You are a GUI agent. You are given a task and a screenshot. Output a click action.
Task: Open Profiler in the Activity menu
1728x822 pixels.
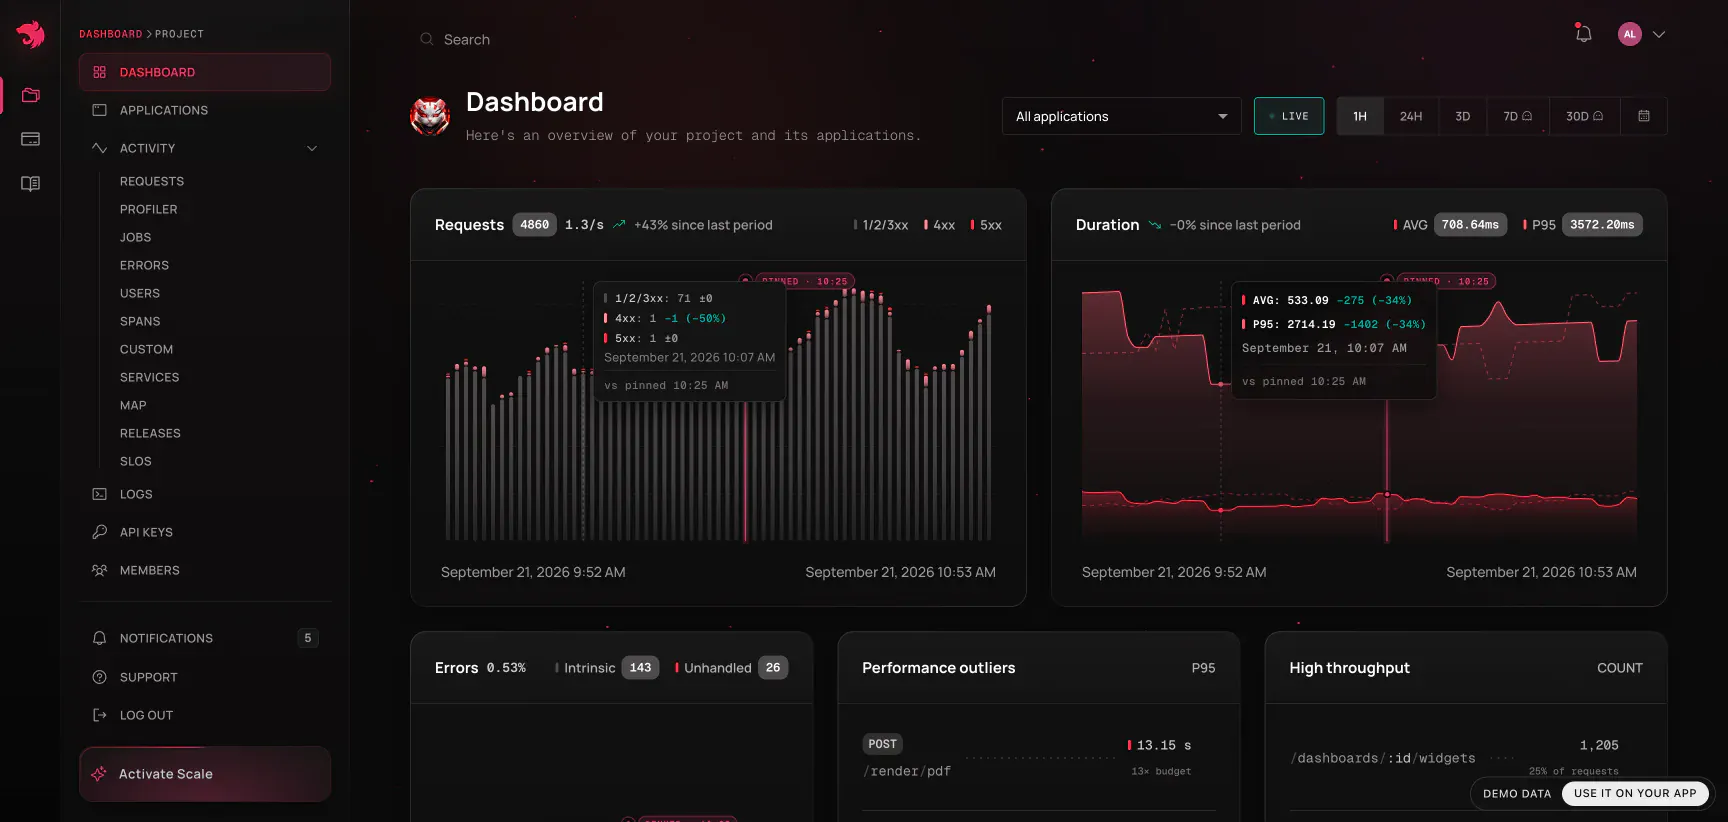(x=149, y=209)
